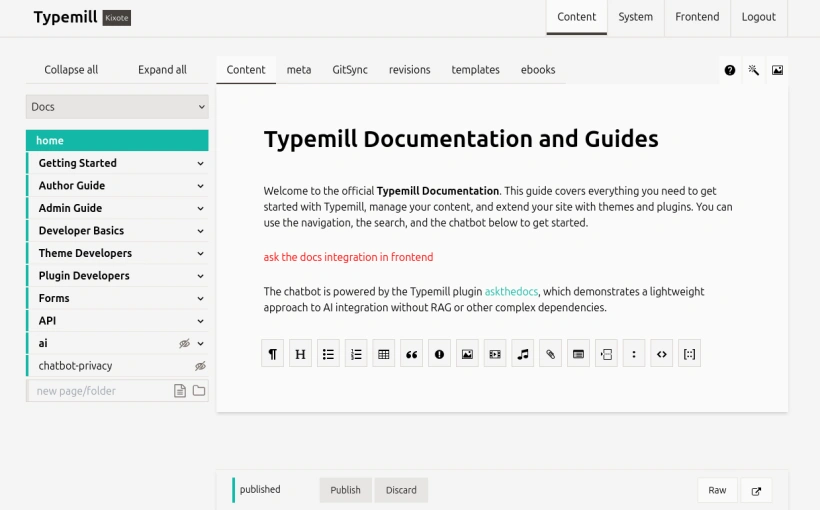
Task: Follow the askthedocs plugin link
Action: tap(511, 291)
